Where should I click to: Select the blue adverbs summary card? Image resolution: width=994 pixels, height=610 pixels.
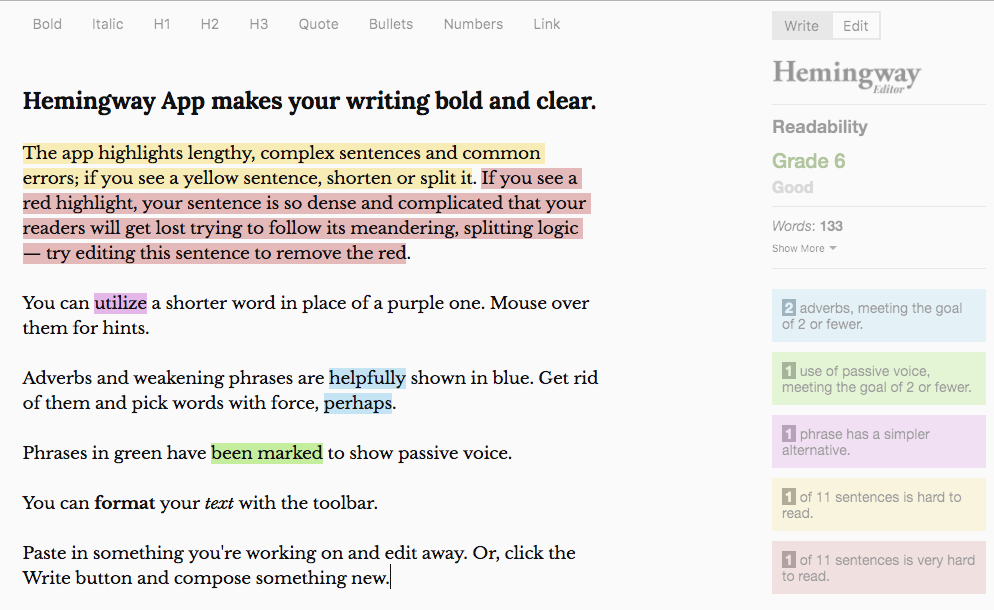879,316
